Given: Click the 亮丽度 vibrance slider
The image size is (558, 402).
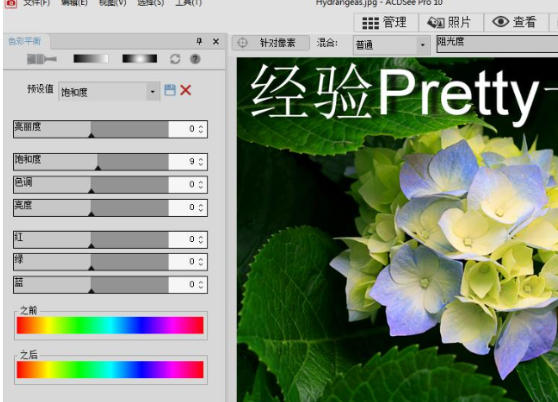Looking at the screenshot, I should (x=91, y=129).
